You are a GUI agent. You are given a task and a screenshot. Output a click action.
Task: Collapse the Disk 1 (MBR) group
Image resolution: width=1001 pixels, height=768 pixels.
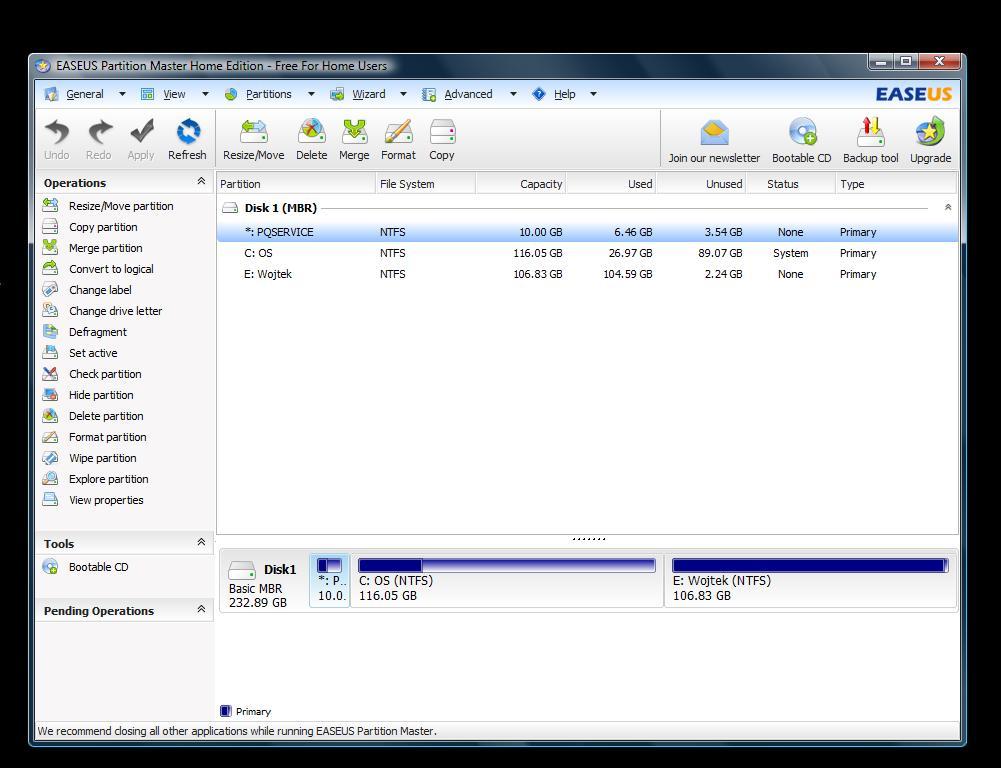pos(948,207)
